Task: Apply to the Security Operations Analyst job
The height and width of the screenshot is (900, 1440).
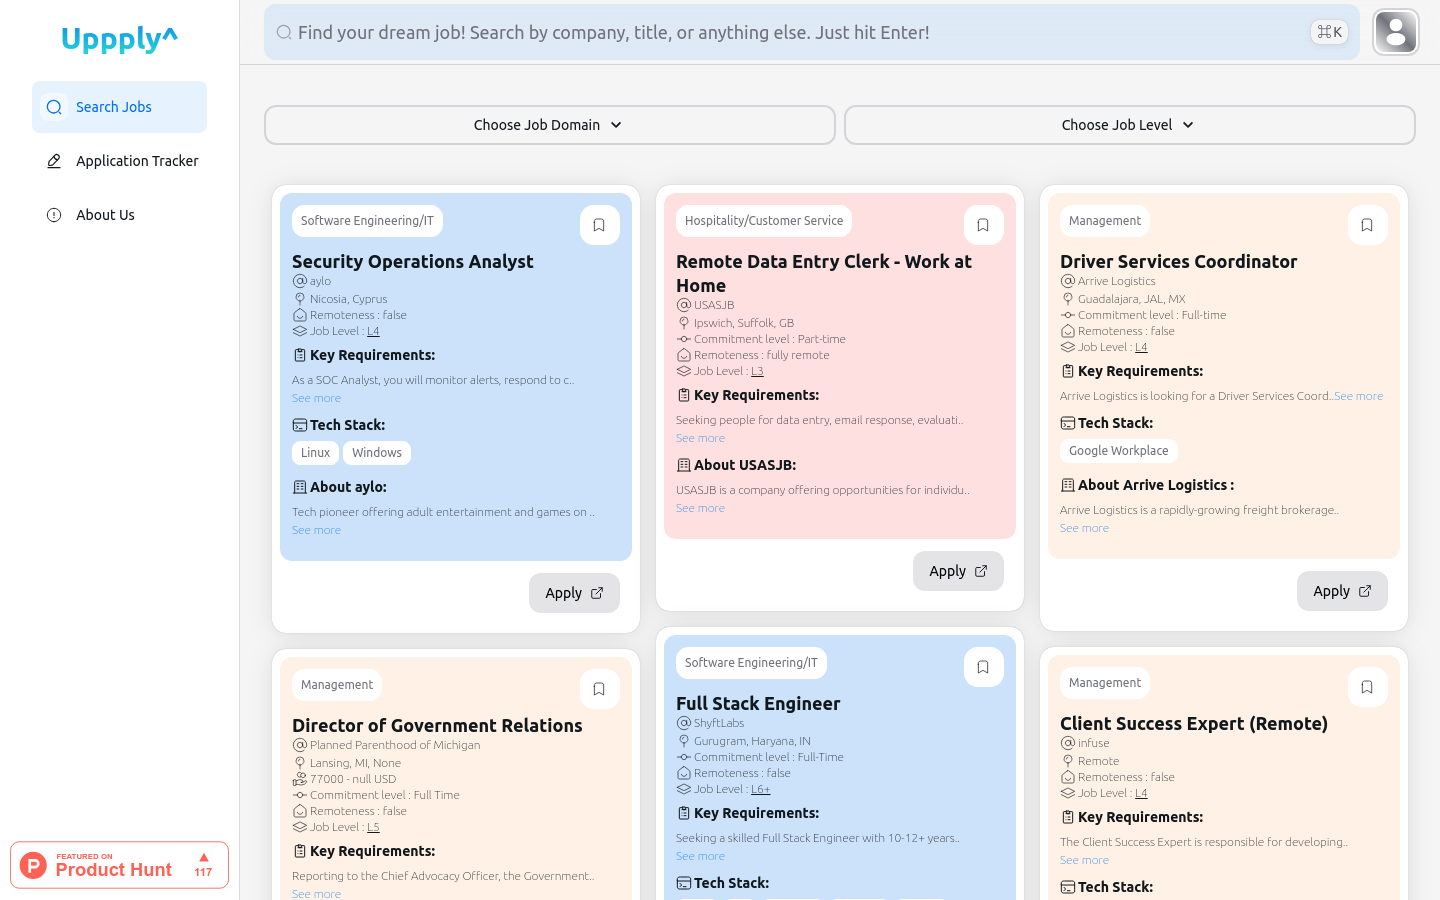Action: pos(574,593)
